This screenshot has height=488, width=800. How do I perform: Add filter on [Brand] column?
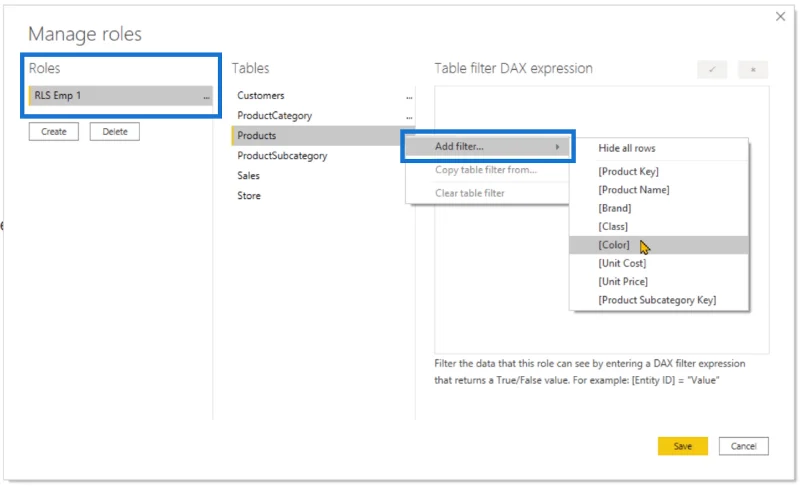(x=659, y=208)
